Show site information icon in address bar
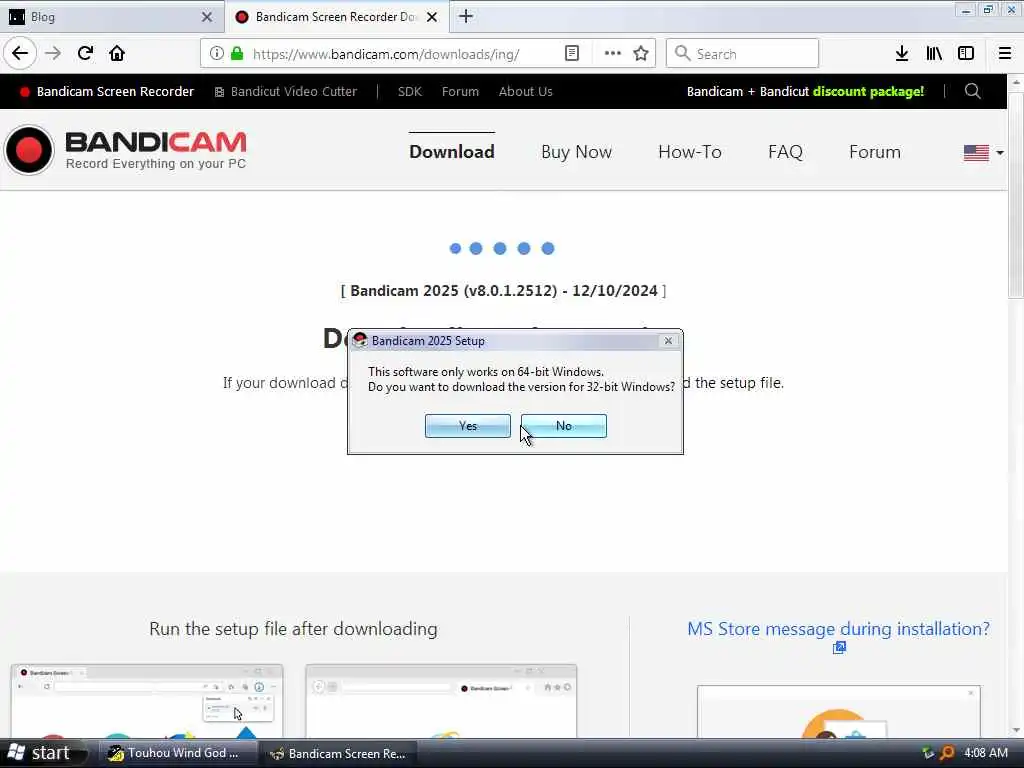This screenshot has height=768, width=1024. click(x=217, y=54)
